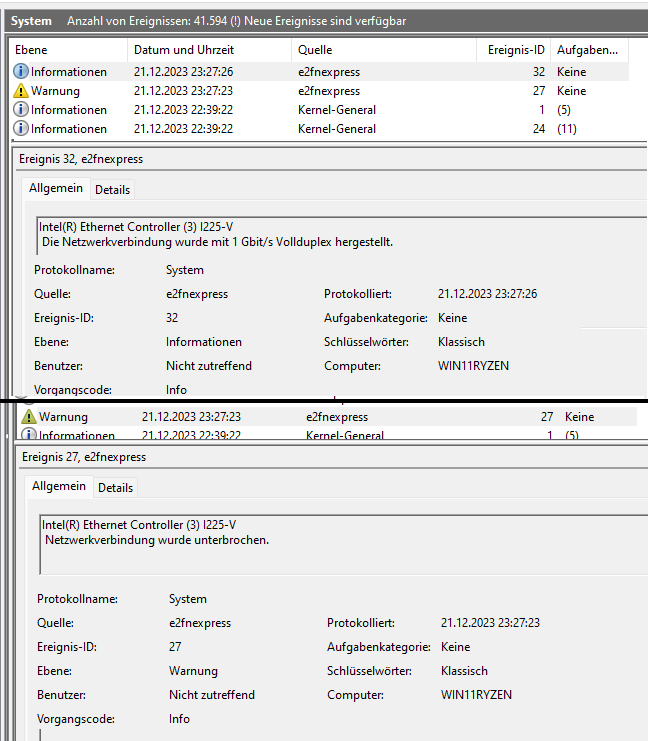Screen dimensions: 648x741
Task: Click 'Nicht zutreffend' Benutzer value in Ereignis 32 pane
Action: 209,366
